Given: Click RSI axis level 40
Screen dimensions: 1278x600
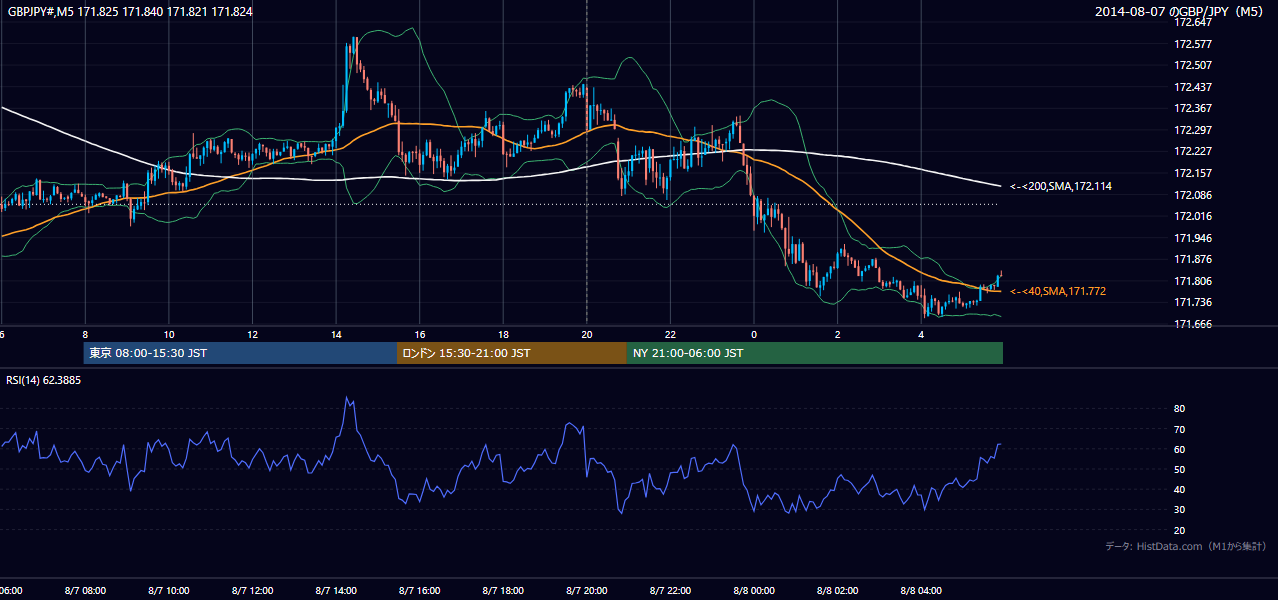Looking at the screenshot, I should (1180, 489).
